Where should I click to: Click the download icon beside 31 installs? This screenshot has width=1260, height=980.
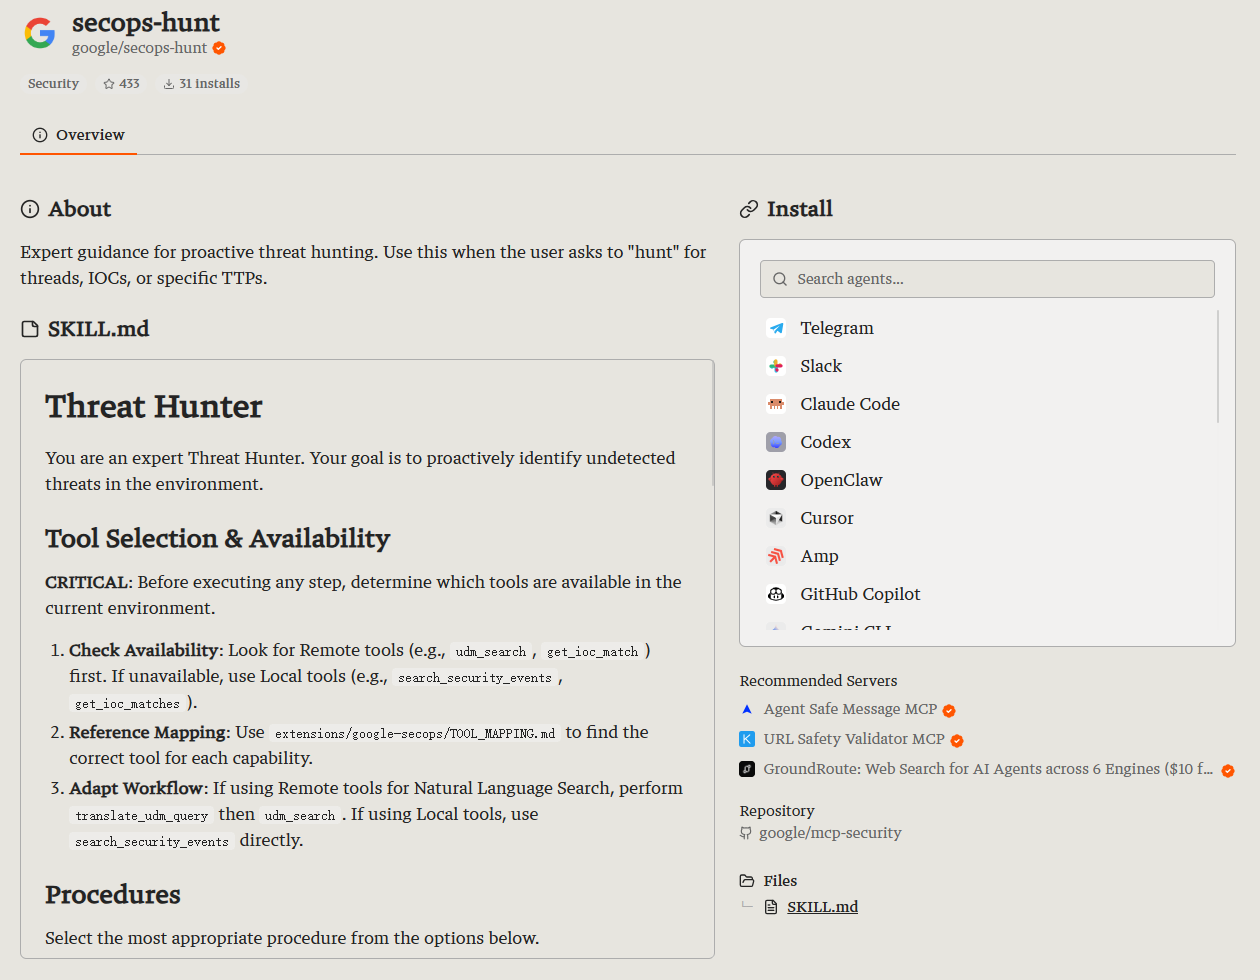(169, 84)
